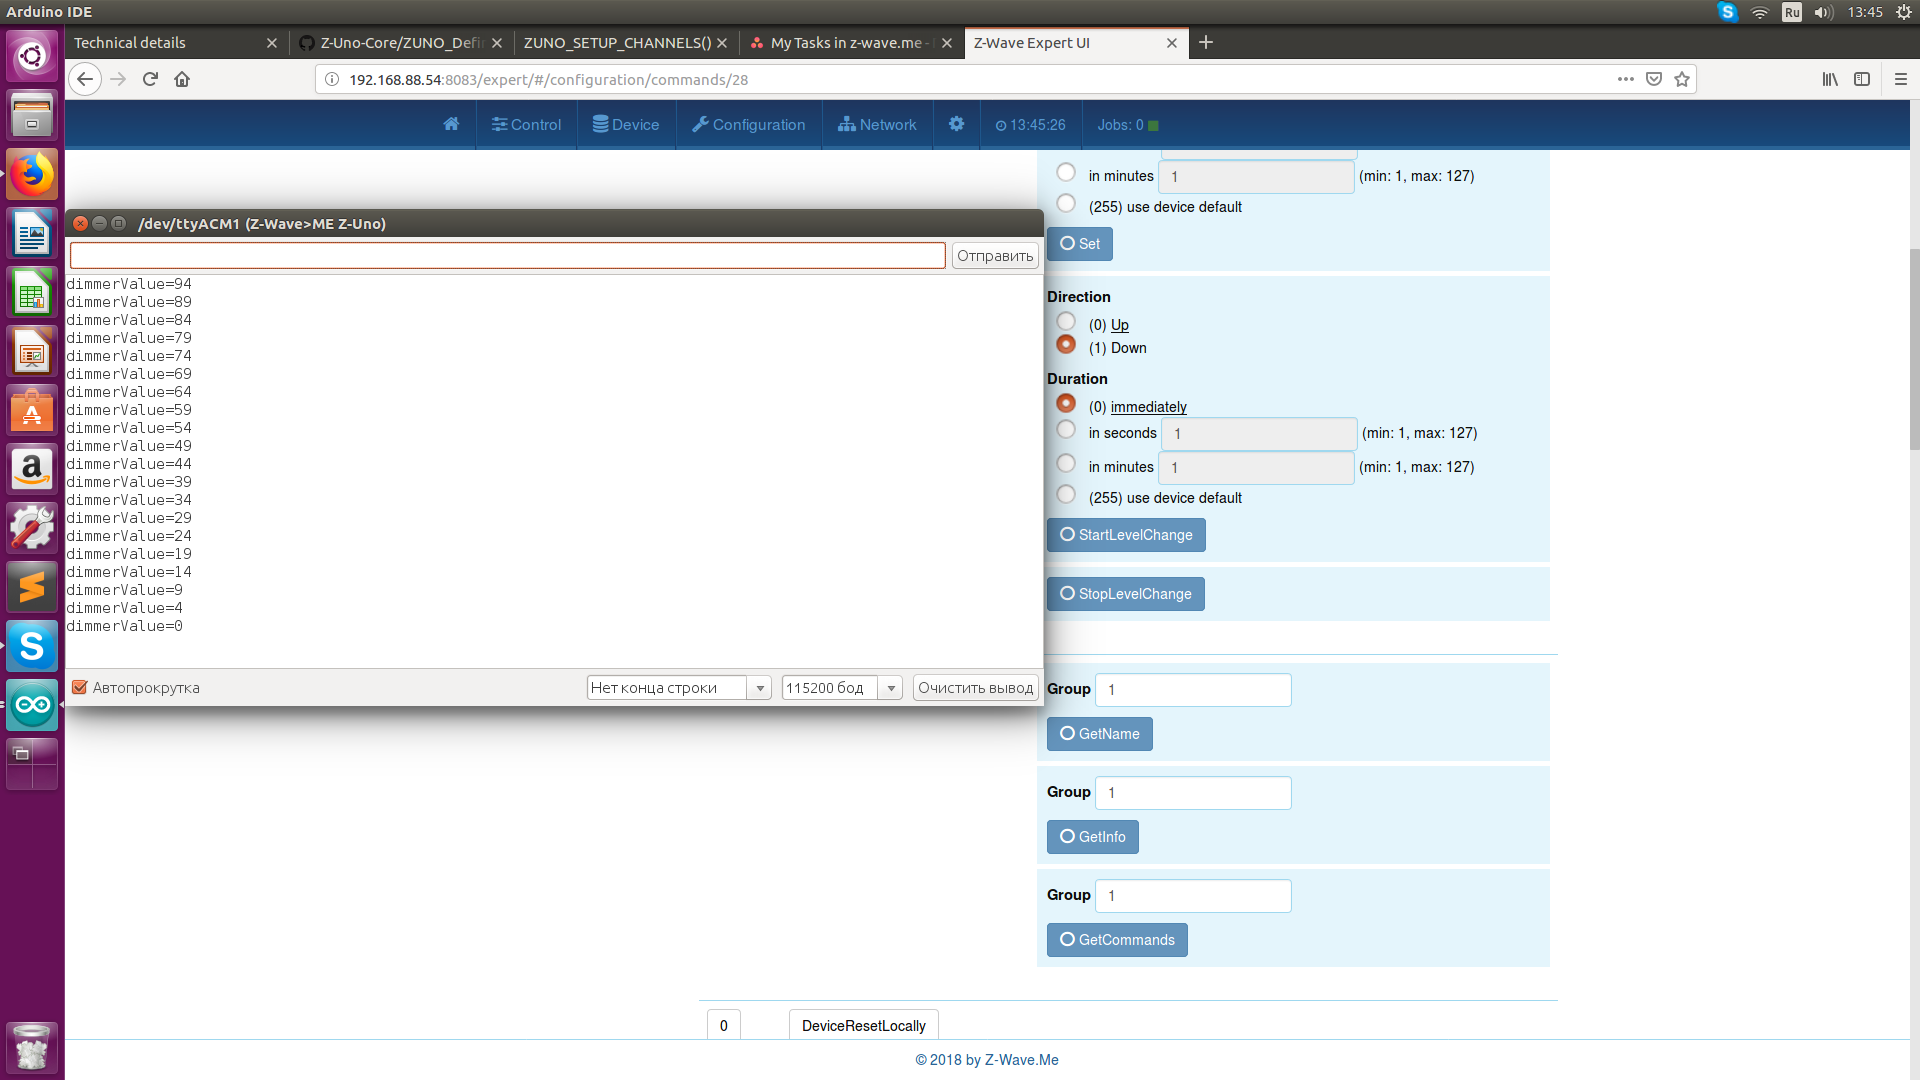Screen dimensions: 1920x1080
Task: Reload the page with refresh icon
Action: pos(150,79)
